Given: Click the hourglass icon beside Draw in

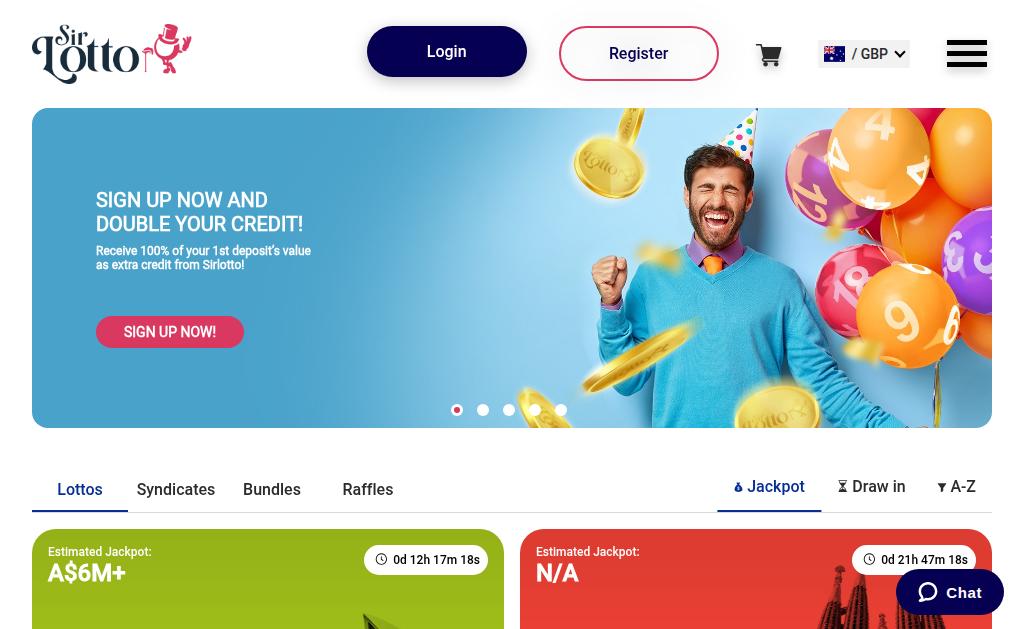Looking at the screenshot, I should pyautogui.click(x=842, y=487).
